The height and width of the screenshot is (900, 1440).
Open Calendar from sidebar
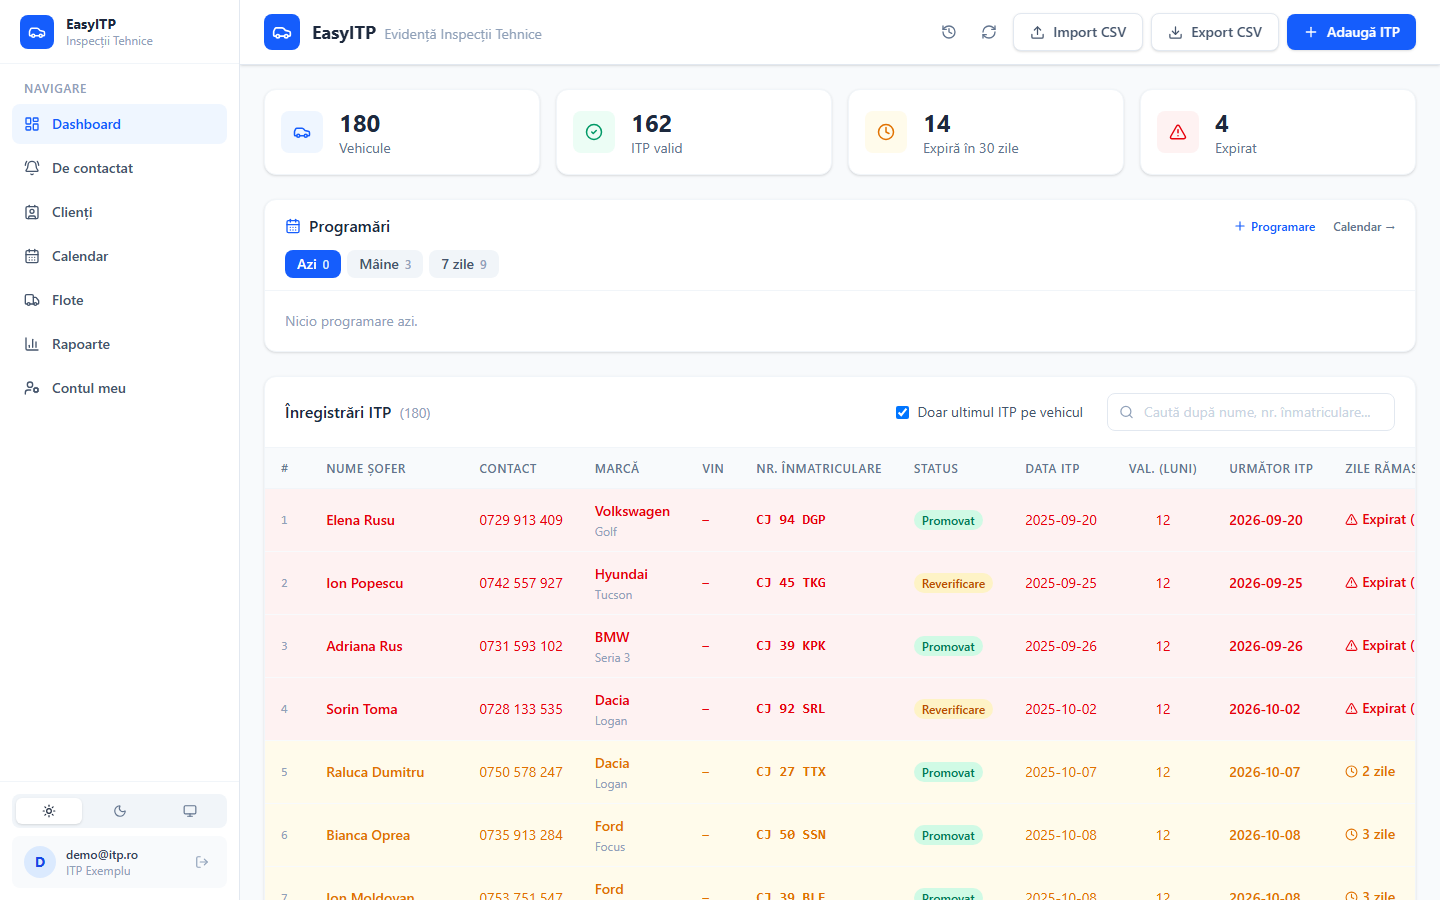(x=119, y=256)
